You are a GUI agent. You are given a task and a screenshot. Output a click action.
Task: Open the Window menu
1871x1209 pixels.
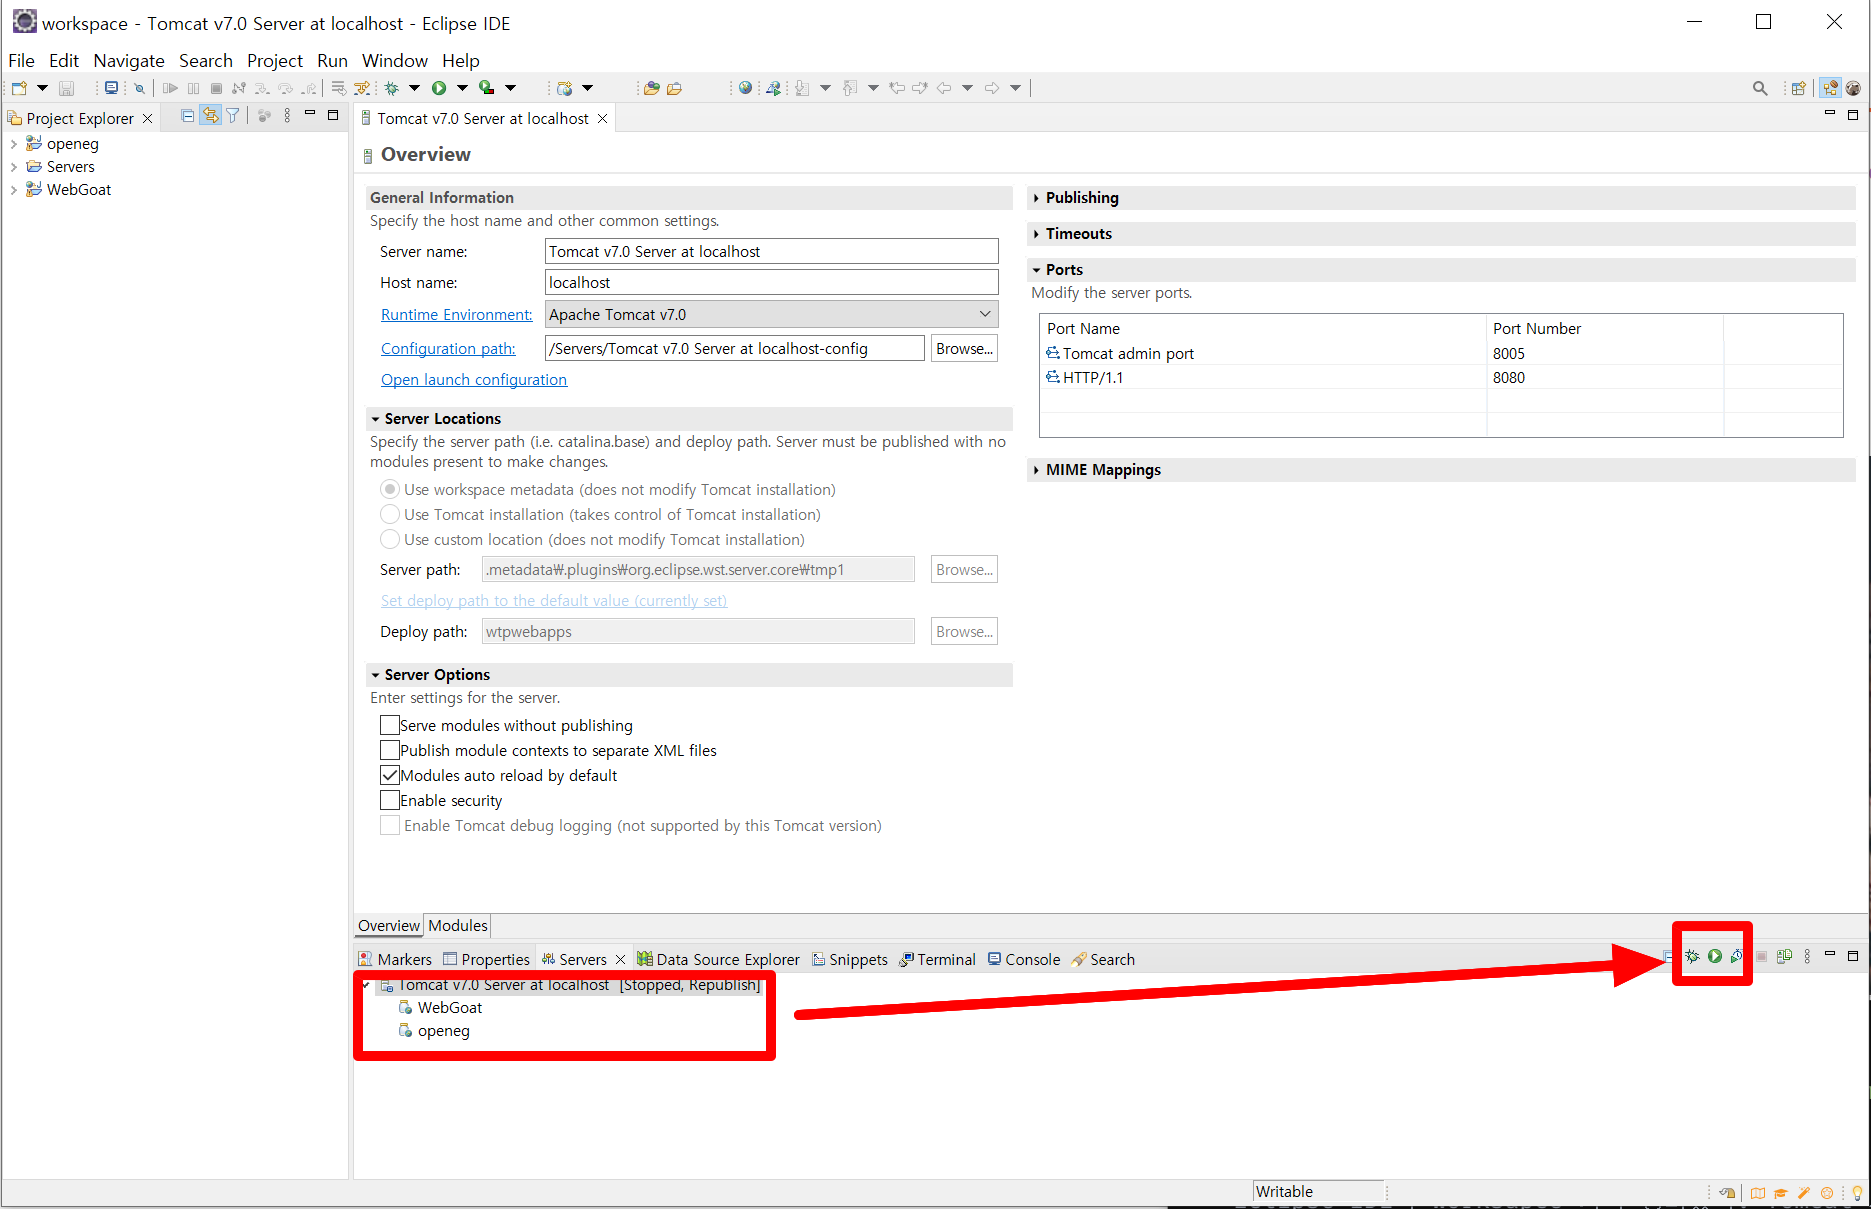click(395, 61)
